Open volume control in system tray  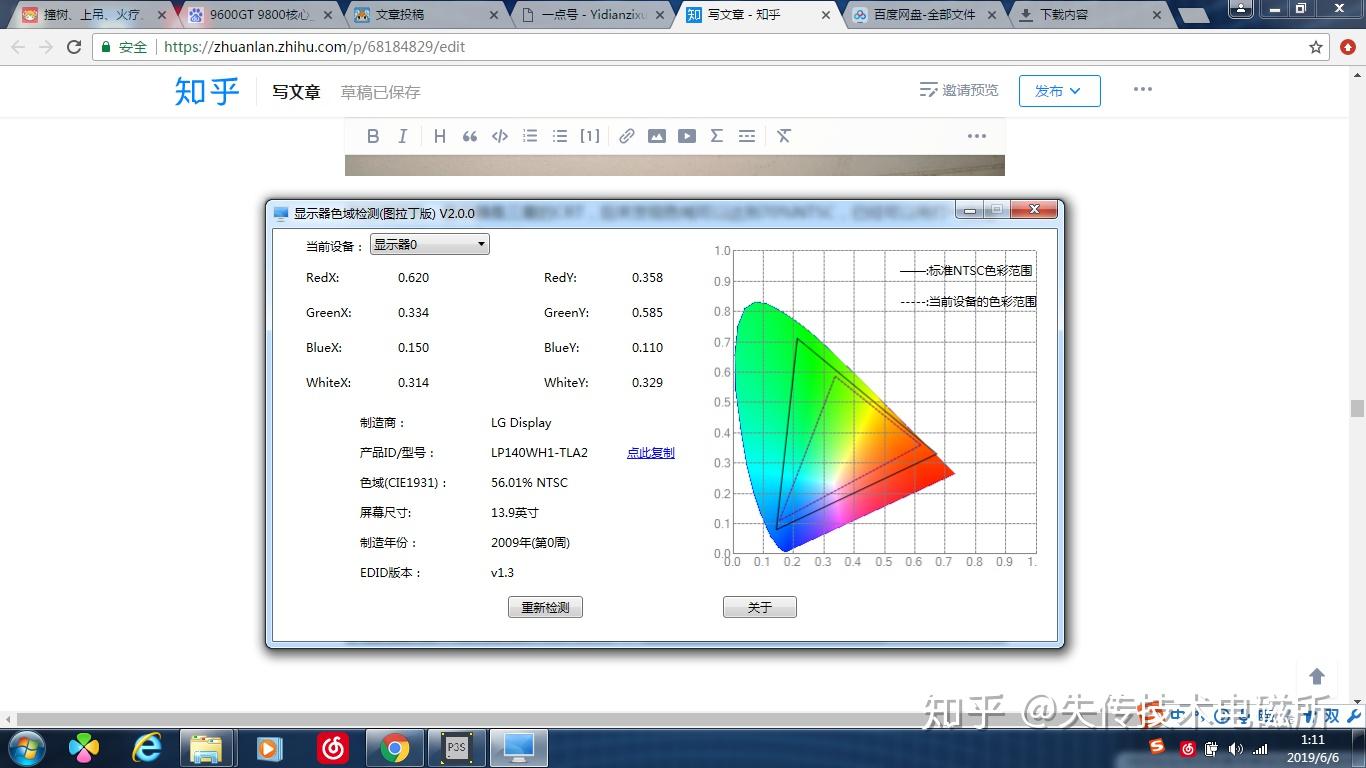(x=1236, y=748)
